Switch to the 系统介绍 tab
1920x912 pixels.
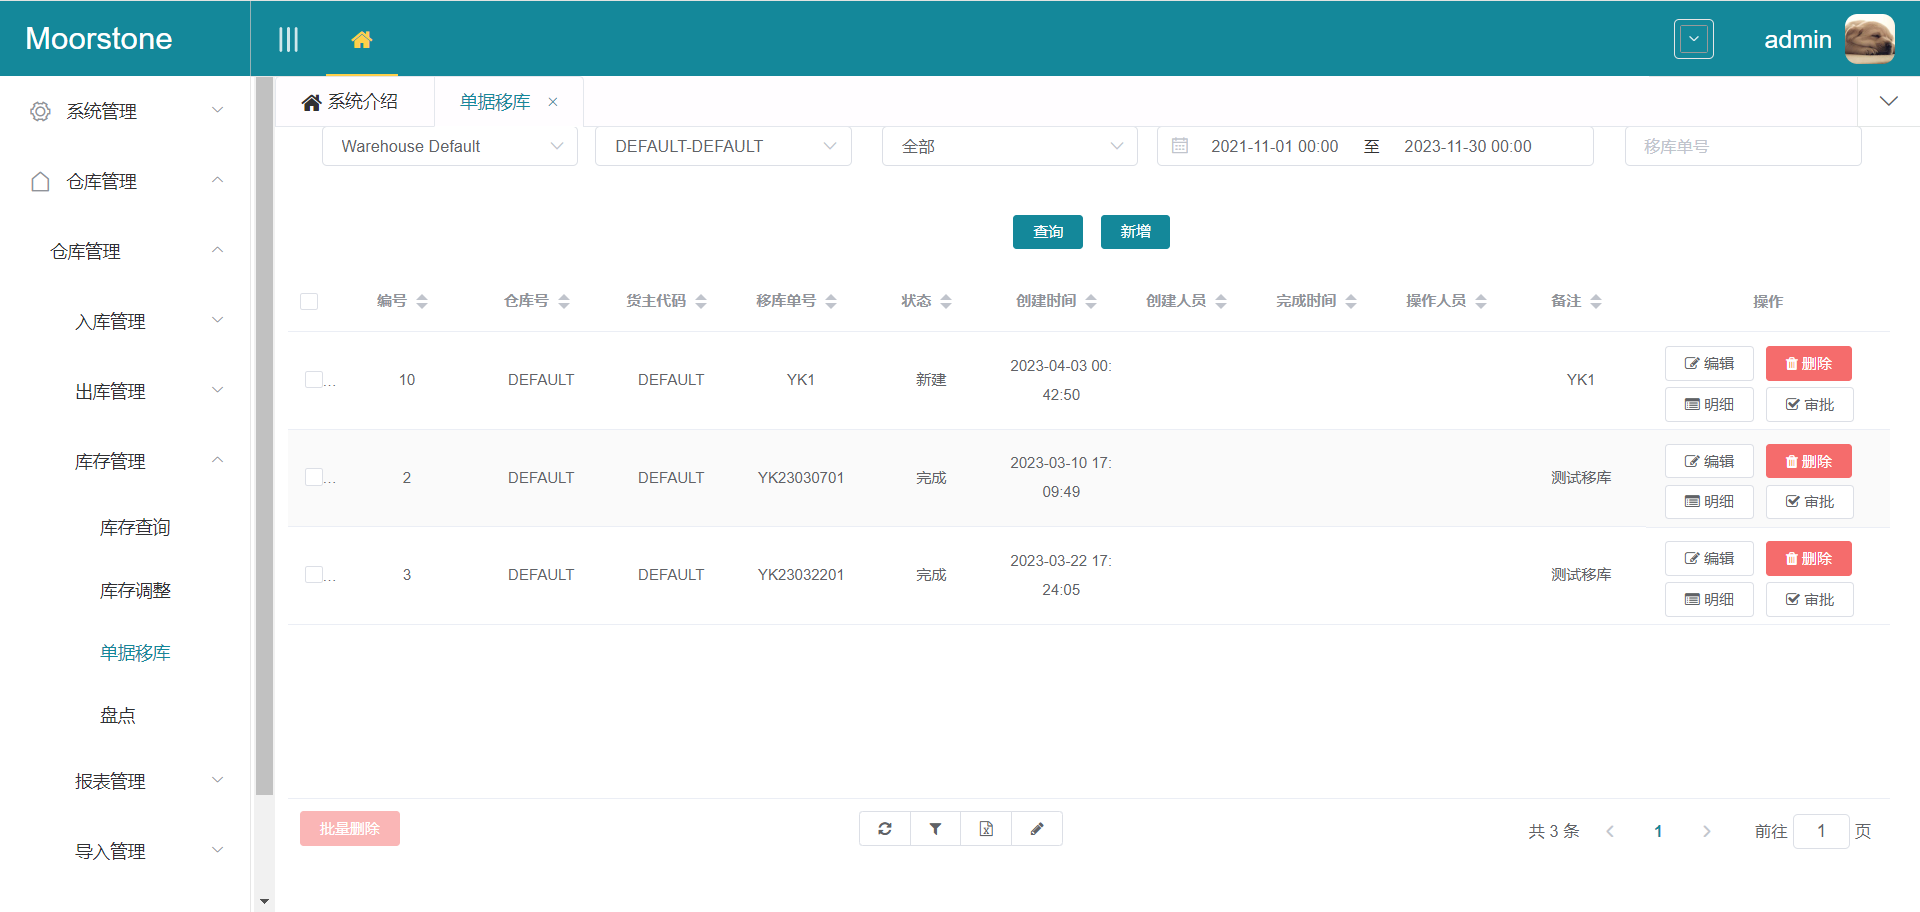(351, 102)
